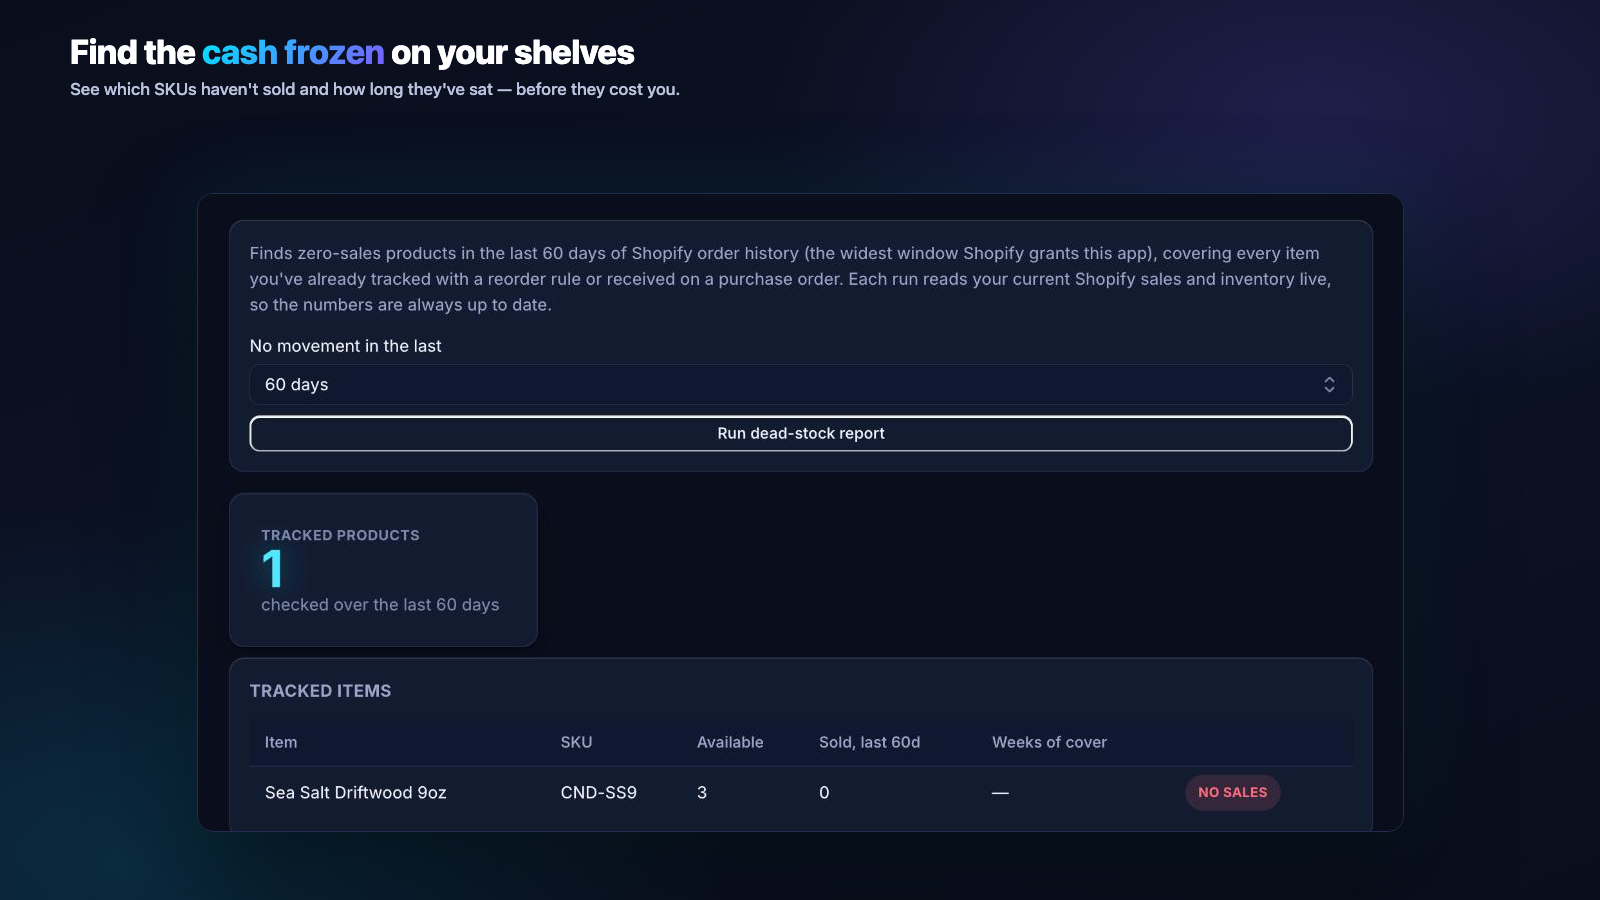Click the 'No movement in the last' label
Viewport: 1600px width, 900px height.
pyautogui.click(x=345, y=346)
